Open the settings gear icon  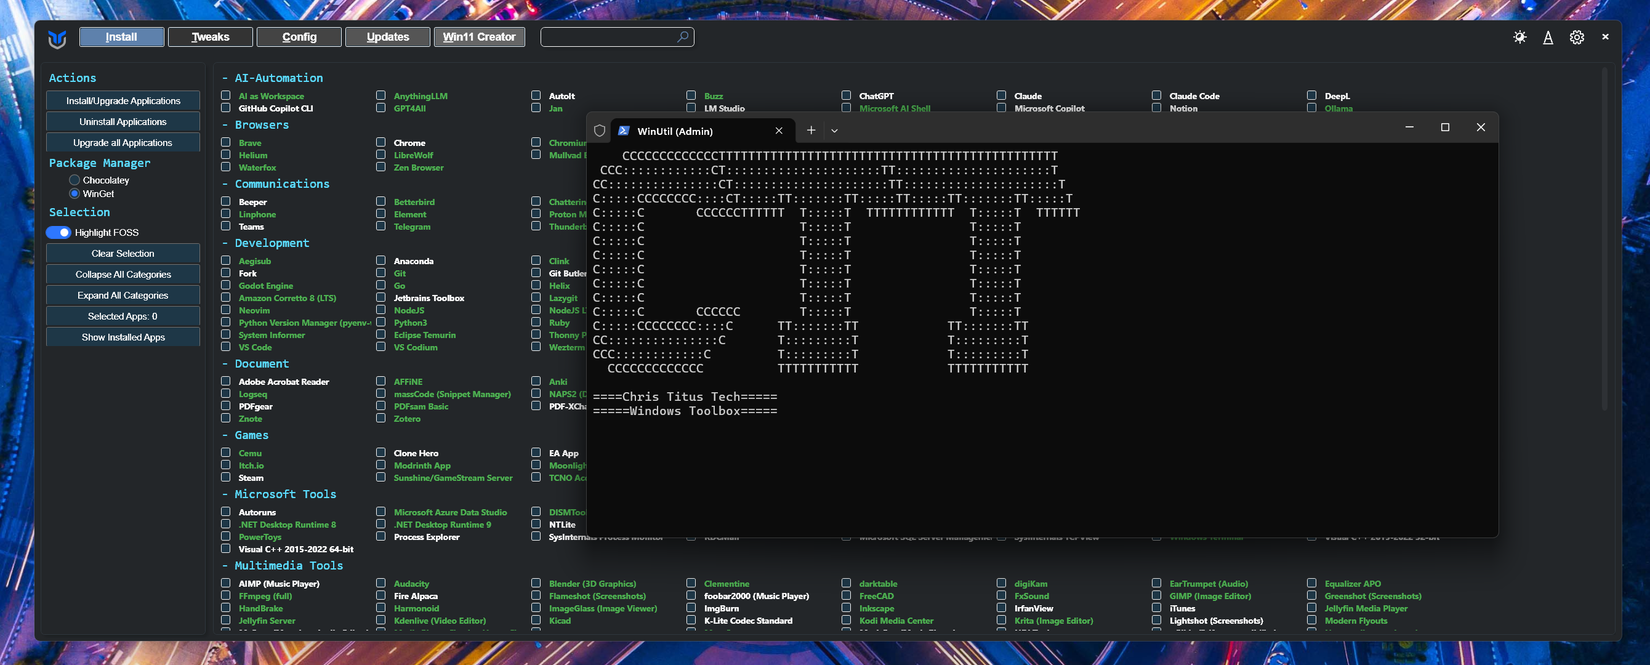tap(1577, 37)
